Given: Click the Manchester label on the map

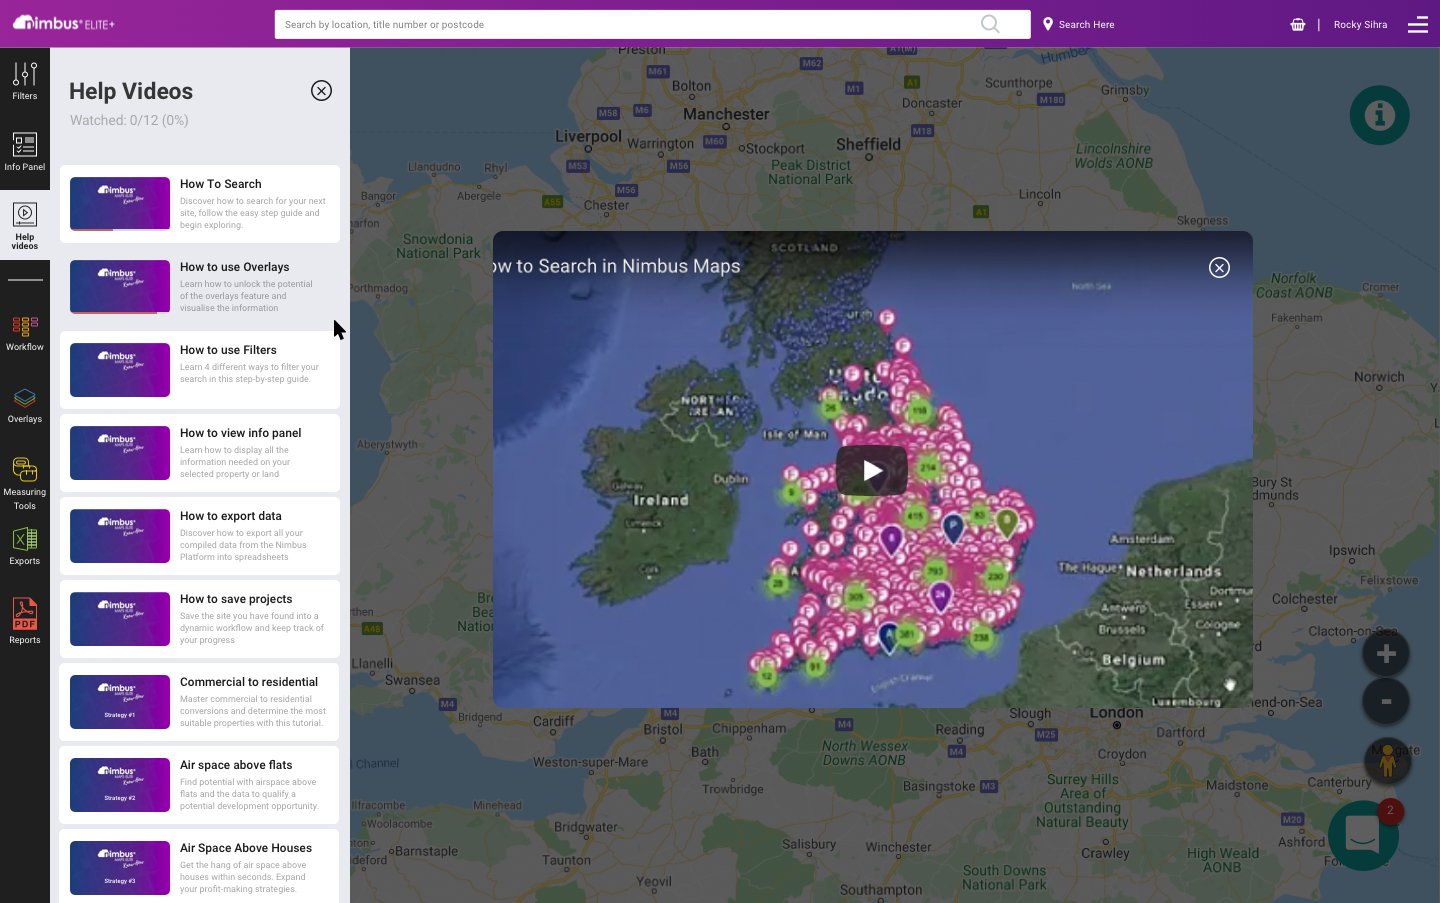Looking at the screenshot, I should coord(726,114).
